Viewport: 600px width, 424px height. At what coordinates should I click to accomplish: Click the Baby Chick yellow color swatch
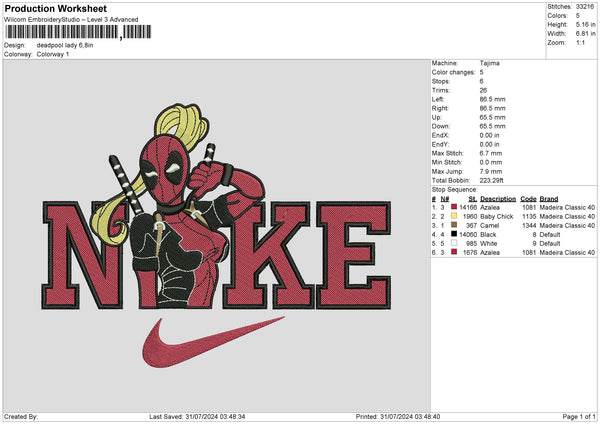pos(454,216)
